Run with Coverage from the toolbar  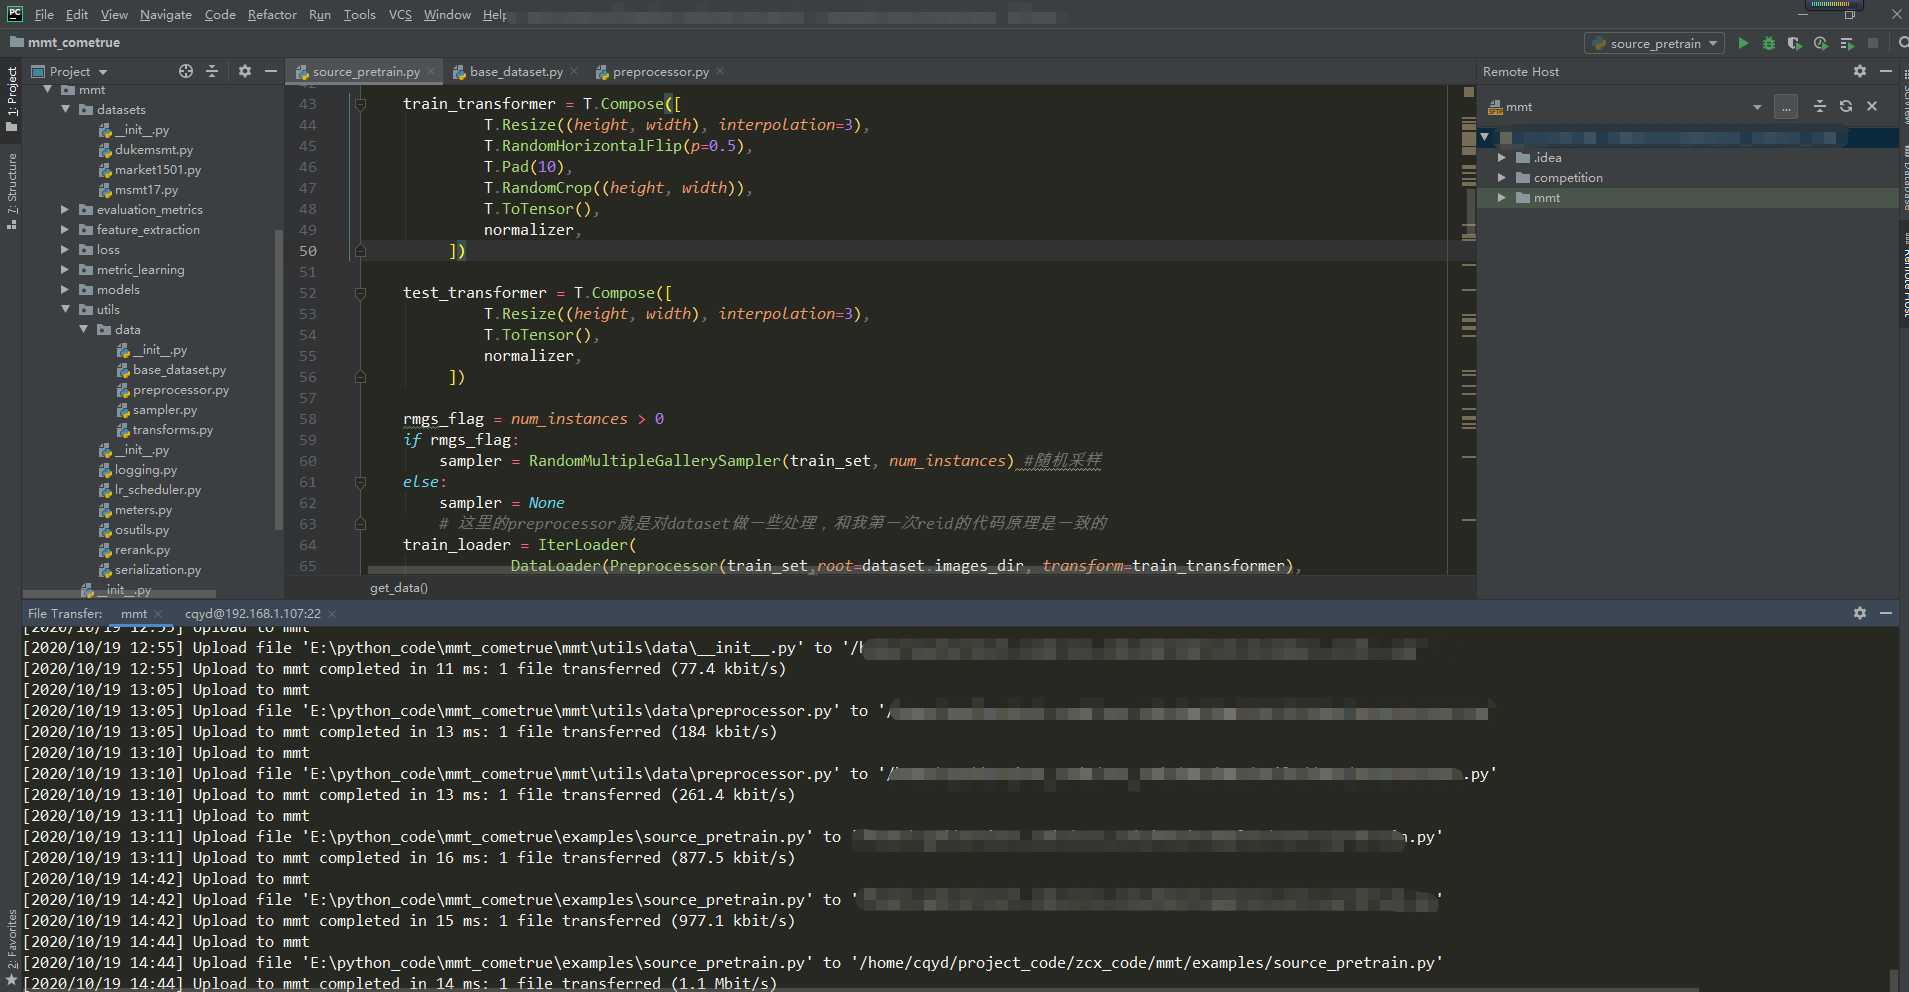(1795, 43)
